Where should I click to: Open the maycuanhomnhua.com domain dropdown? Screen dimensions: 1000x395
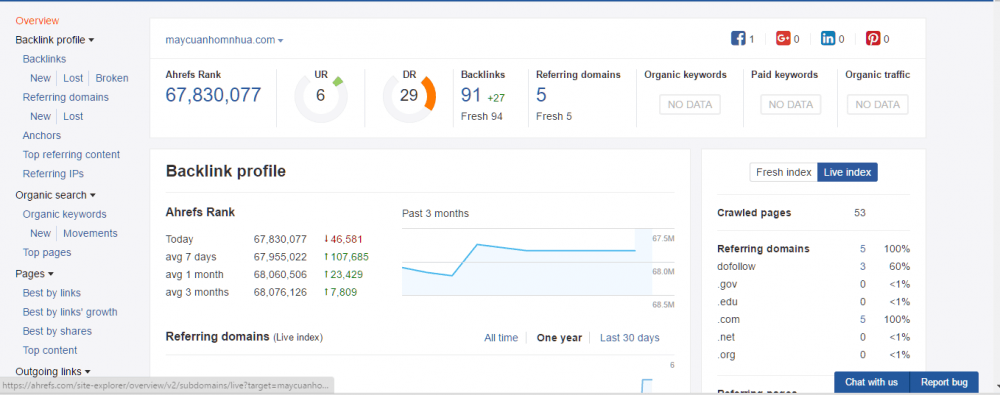(224, 40)
